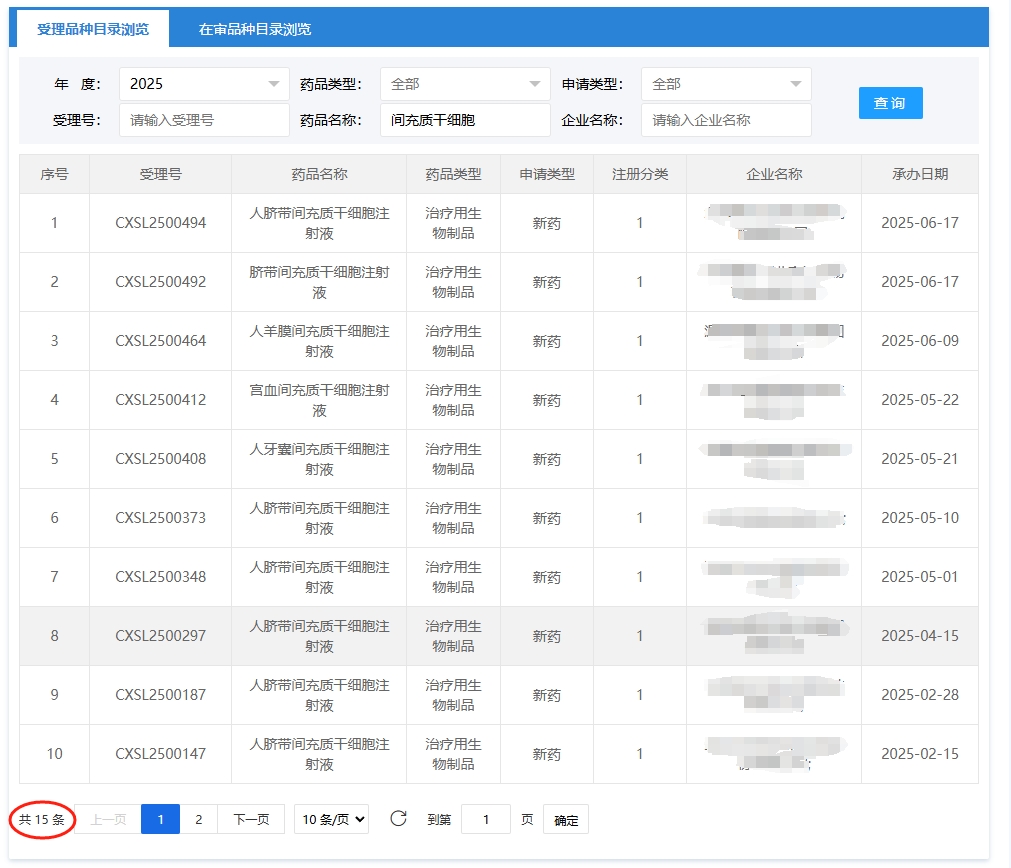Select the 受理品种目录浏览 tab

tap(93, 29)
